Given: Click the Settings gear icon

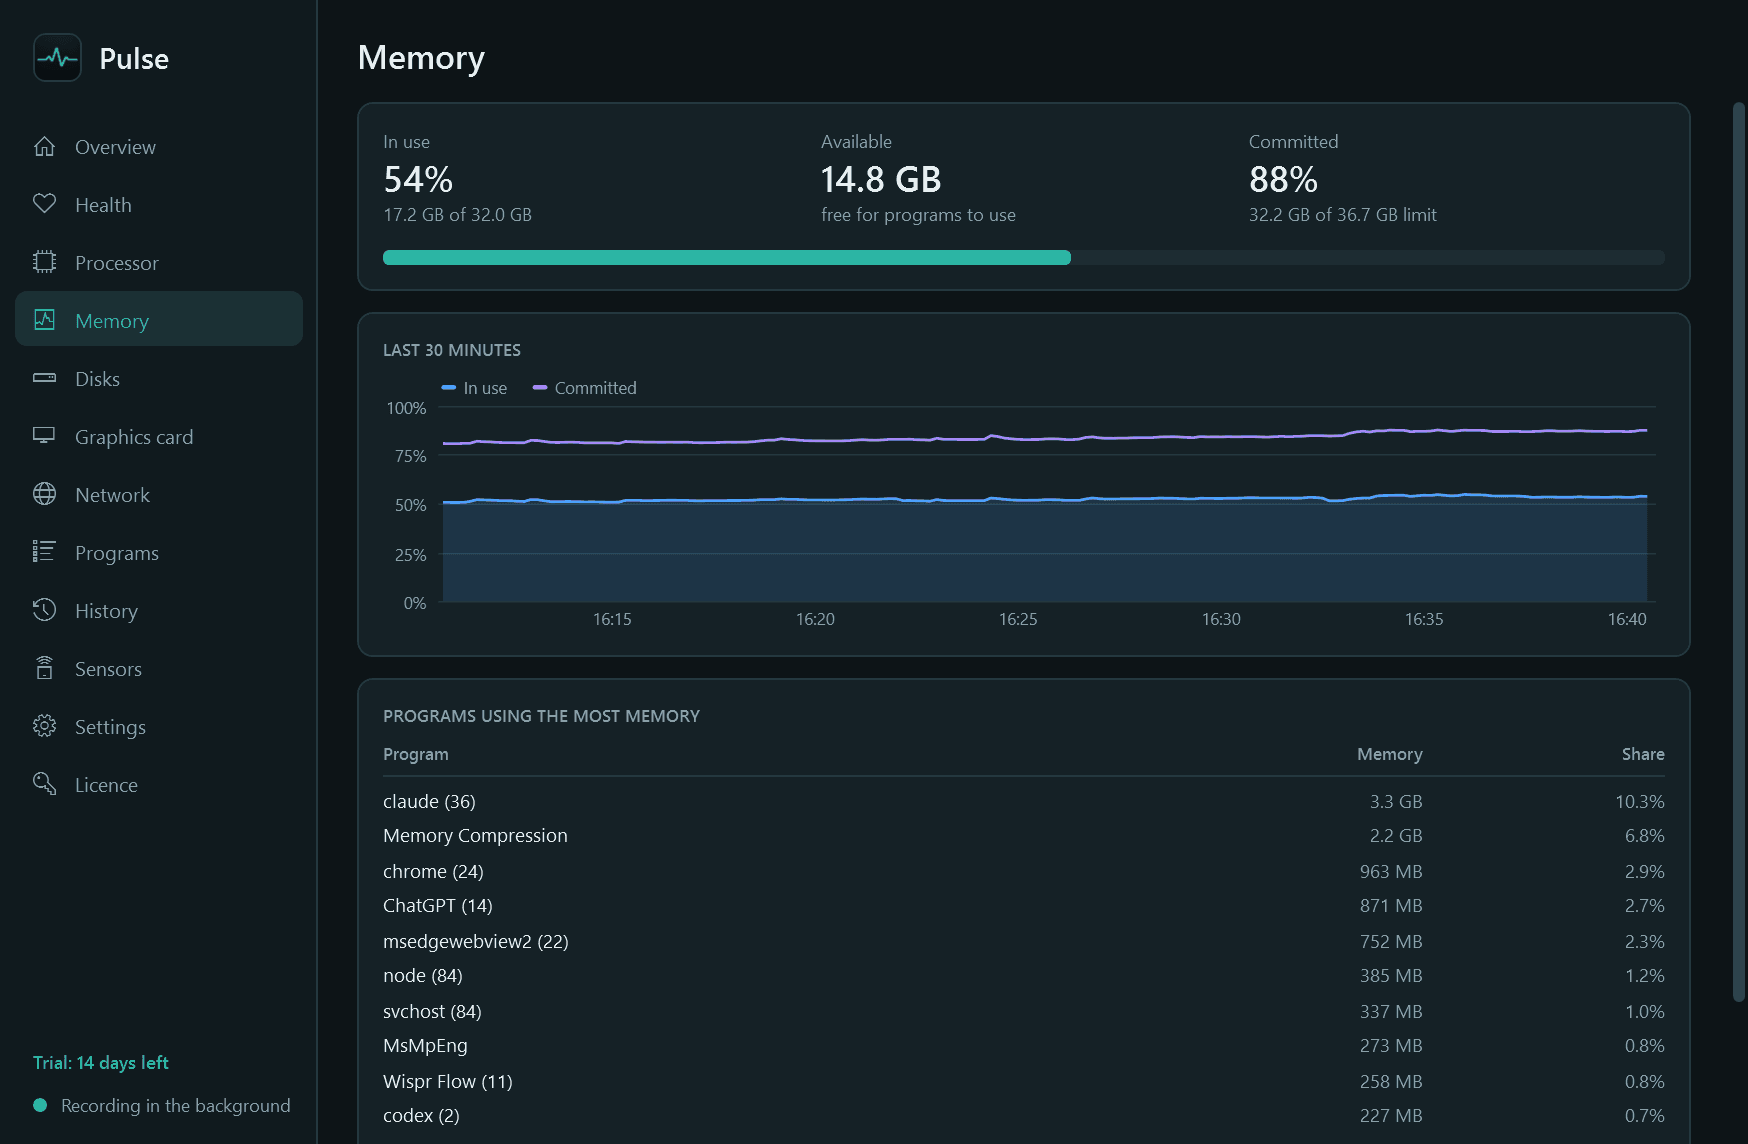Looking at the screenshot, I should click(x=44, y=726).
